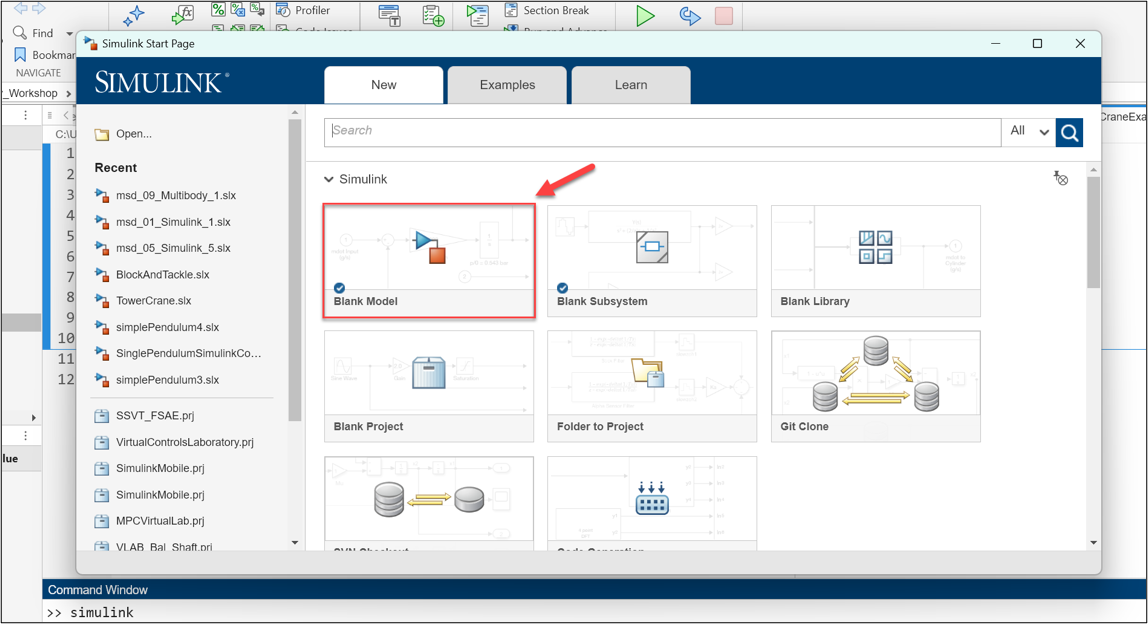Image resolution: width=1148 pixels, height=624 pixels.
Task: Open the All filter dropdown beside search
Action: click(1029, 131)
